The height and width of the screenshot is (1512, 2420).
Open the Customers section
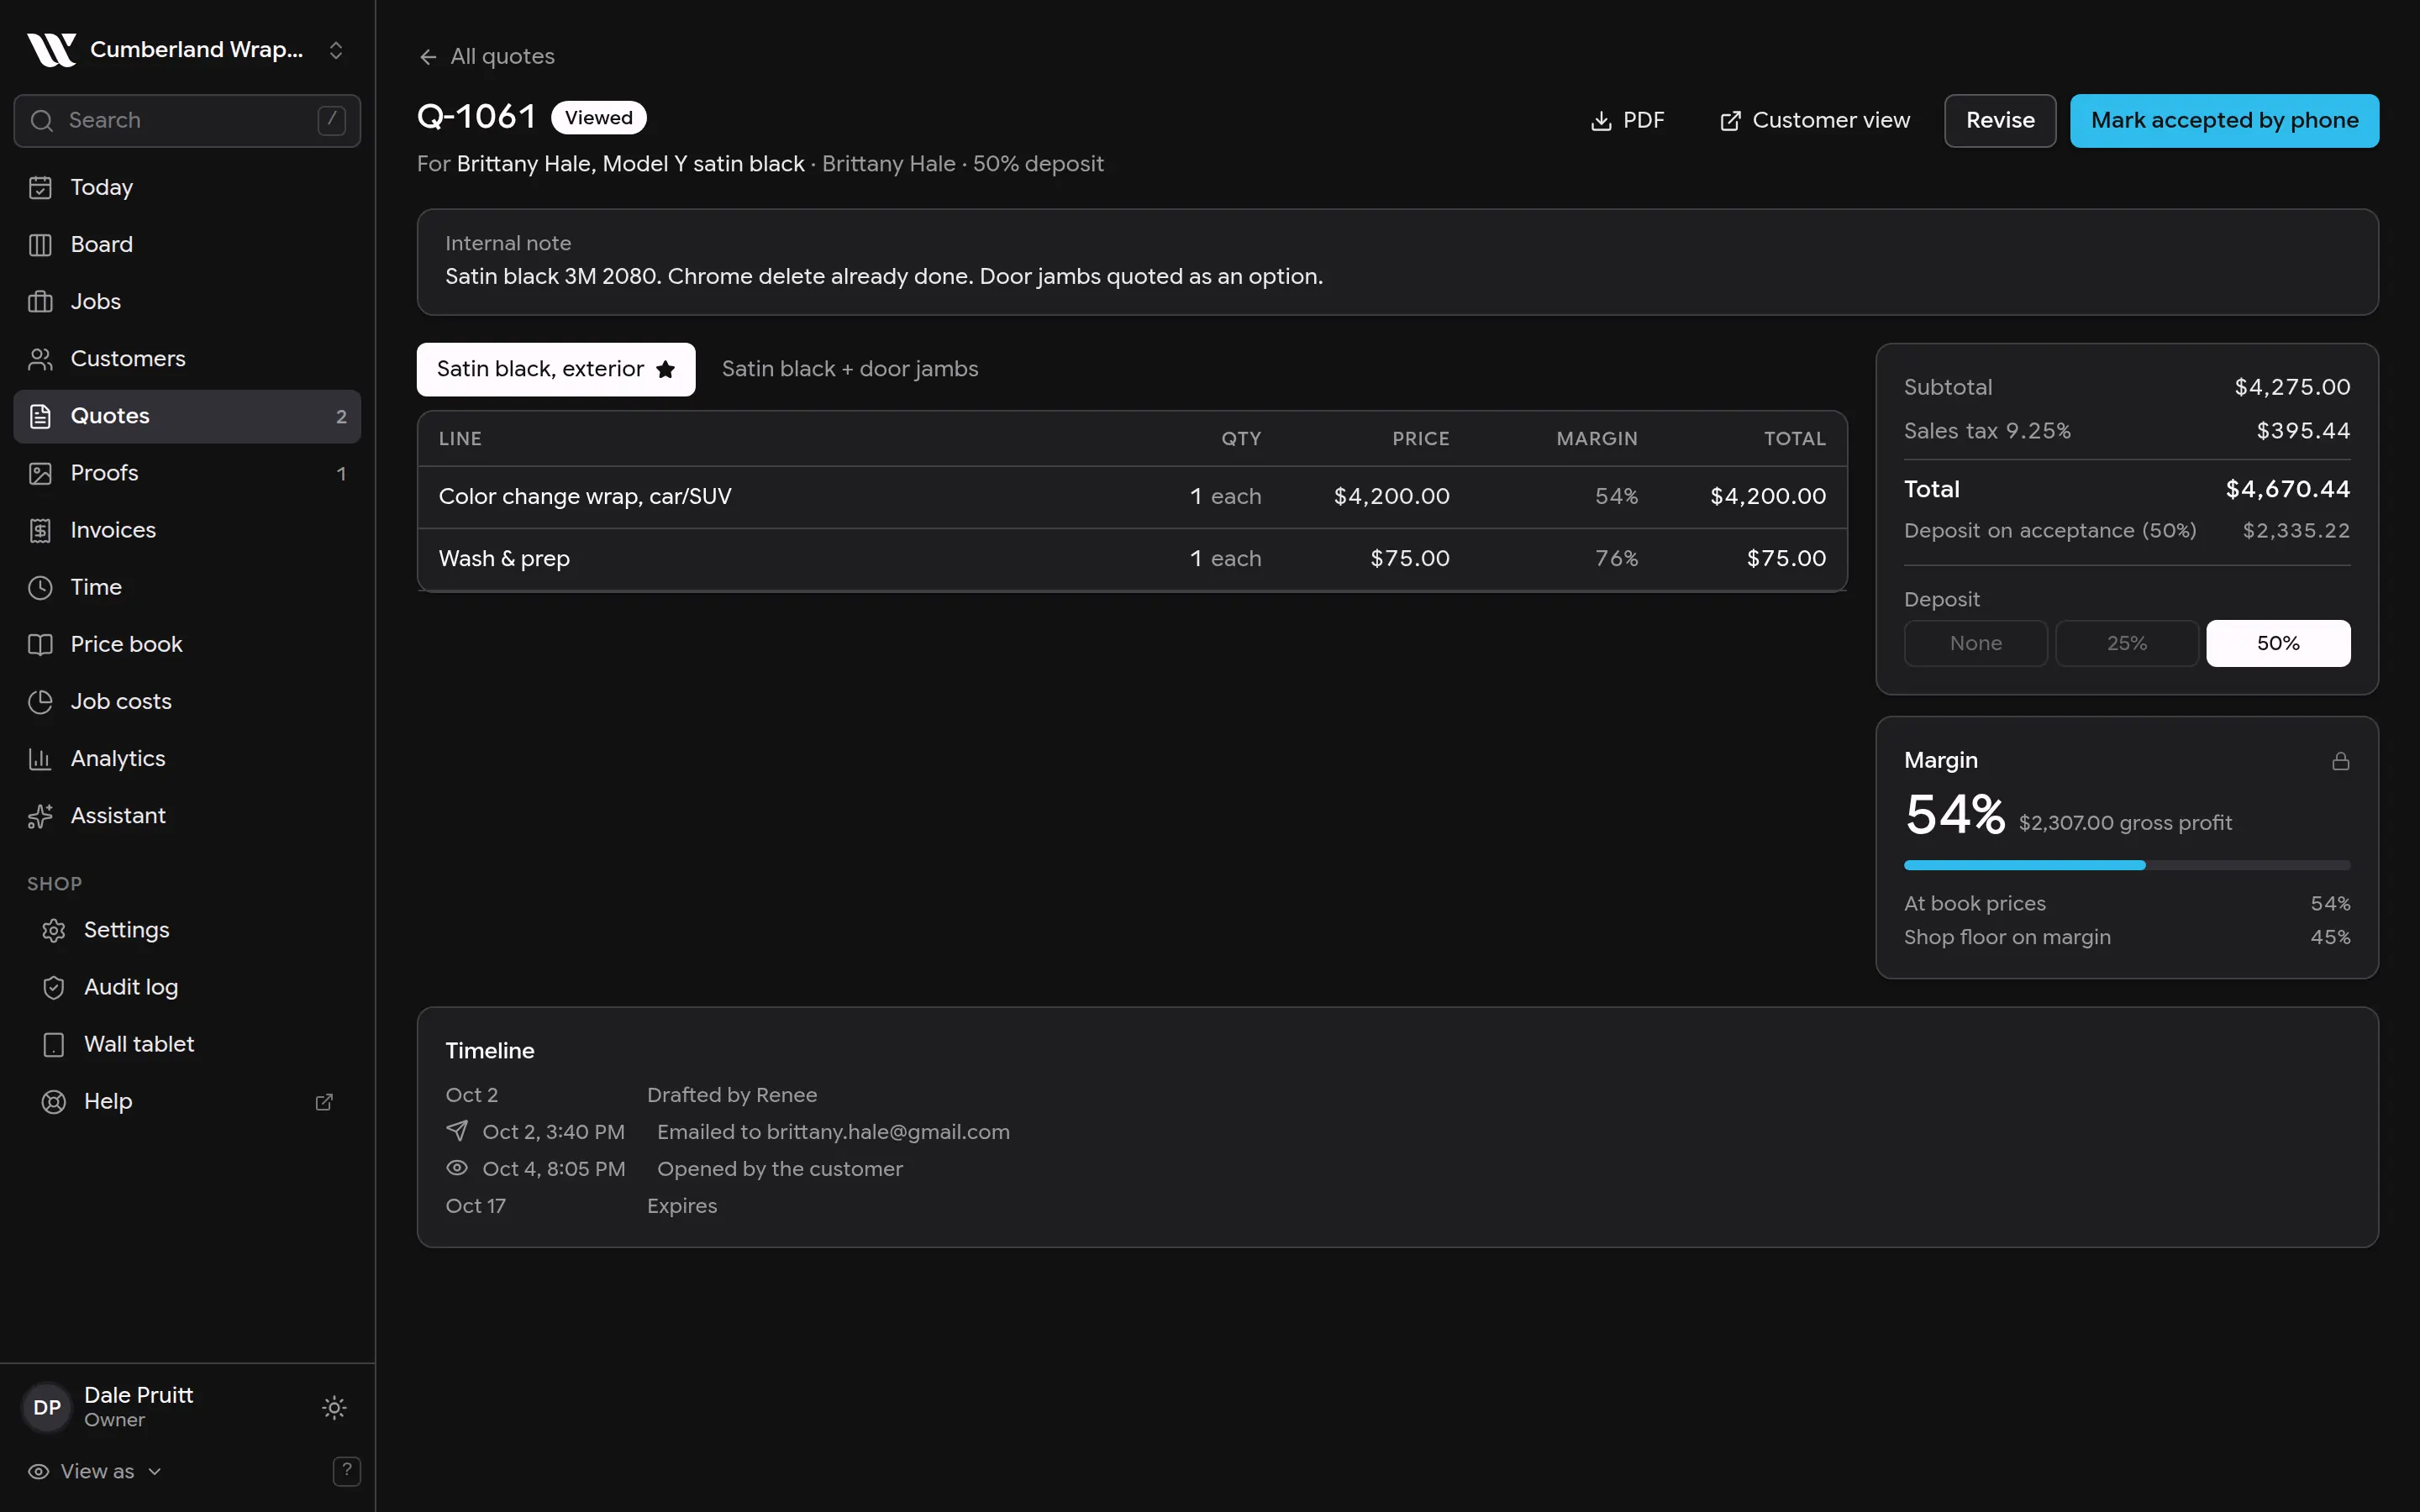click(187, 358)
